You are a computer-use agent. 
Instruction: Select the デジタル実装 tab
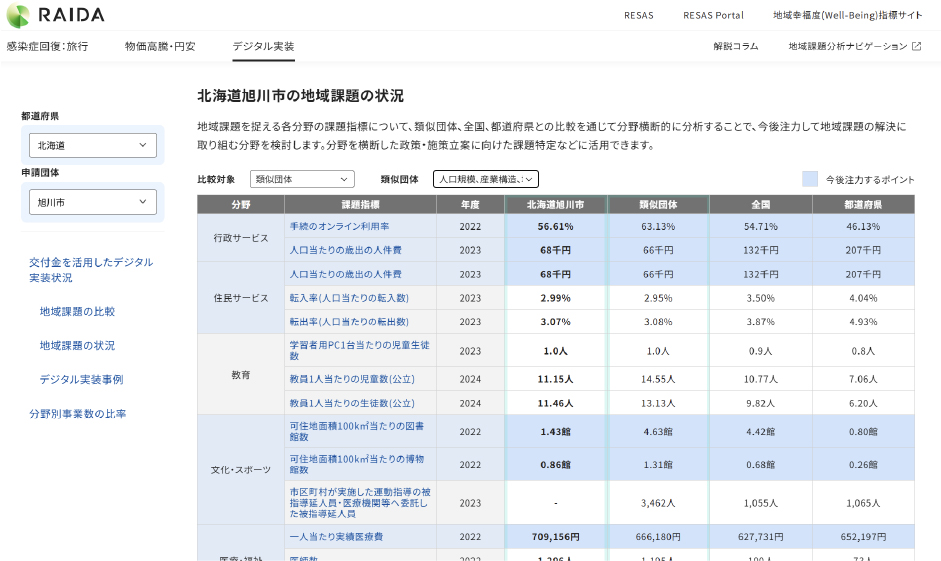(263, 46)
